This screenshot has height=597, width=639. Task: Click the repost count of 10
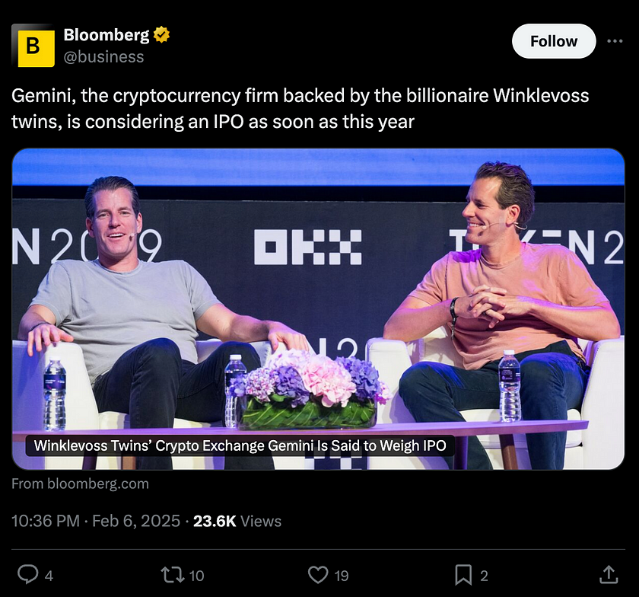click(x=196, y=575)
